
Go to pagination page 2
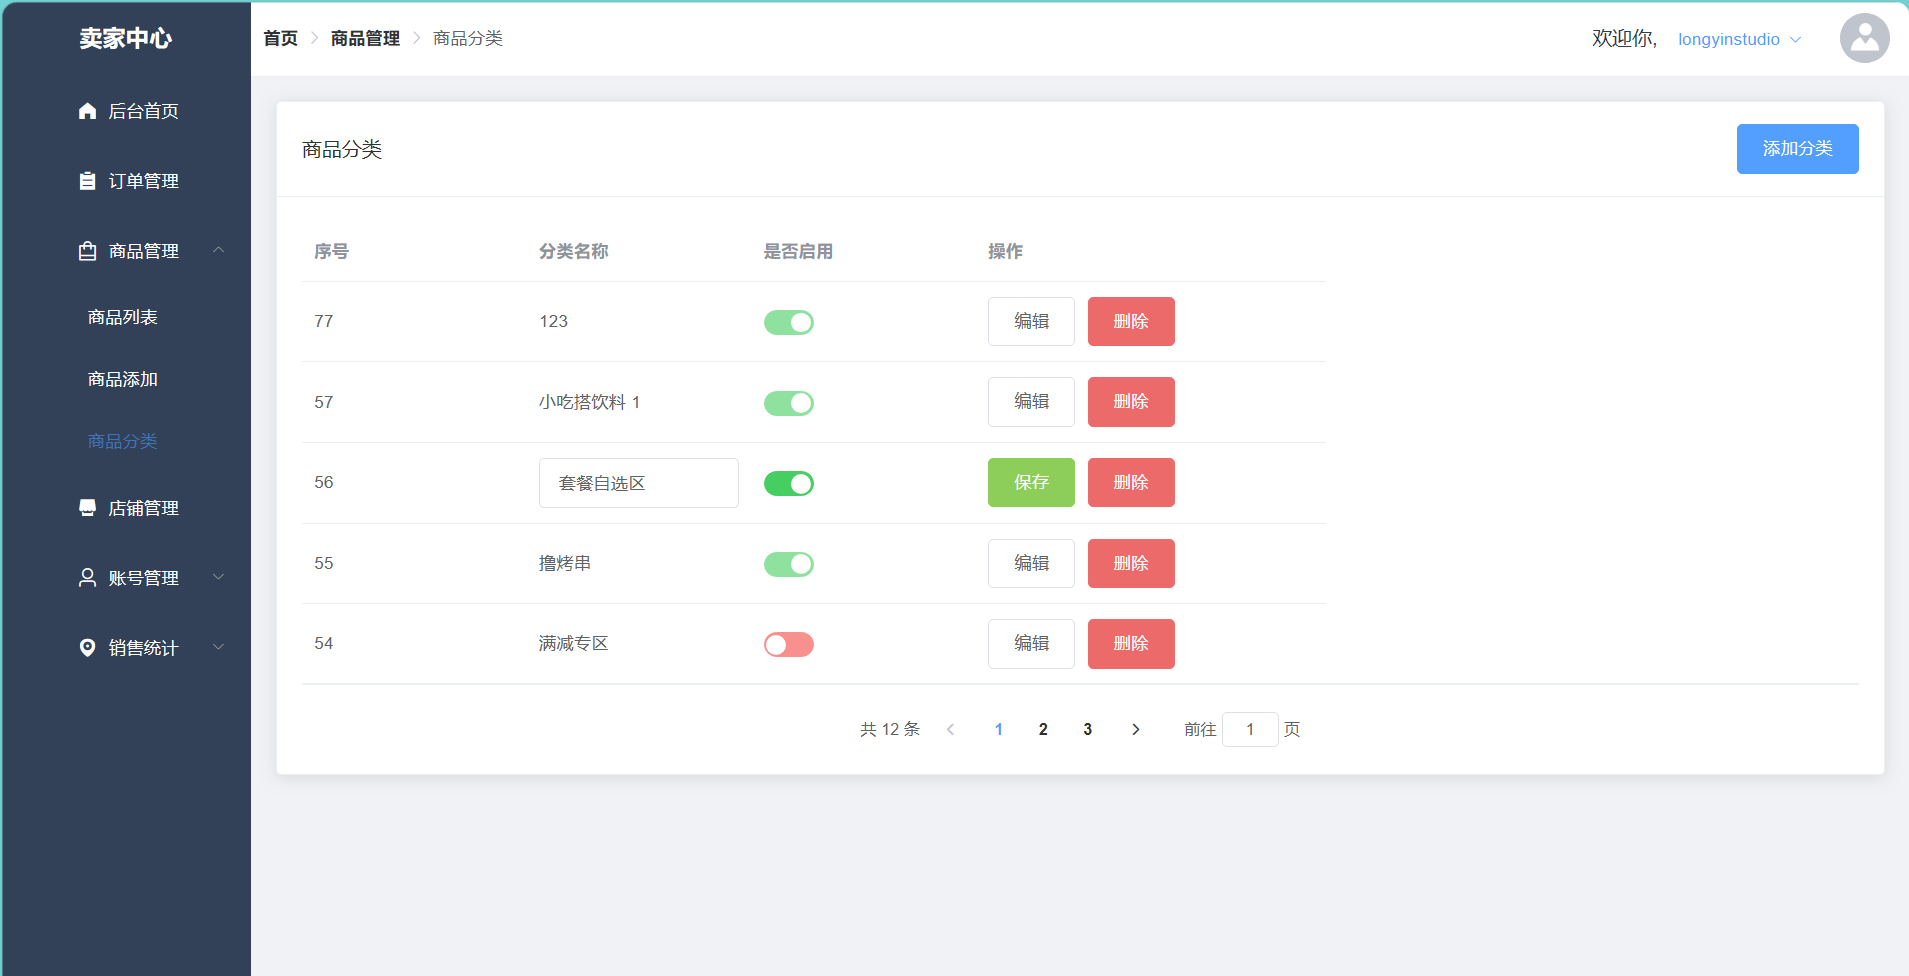coord(1043,730)
